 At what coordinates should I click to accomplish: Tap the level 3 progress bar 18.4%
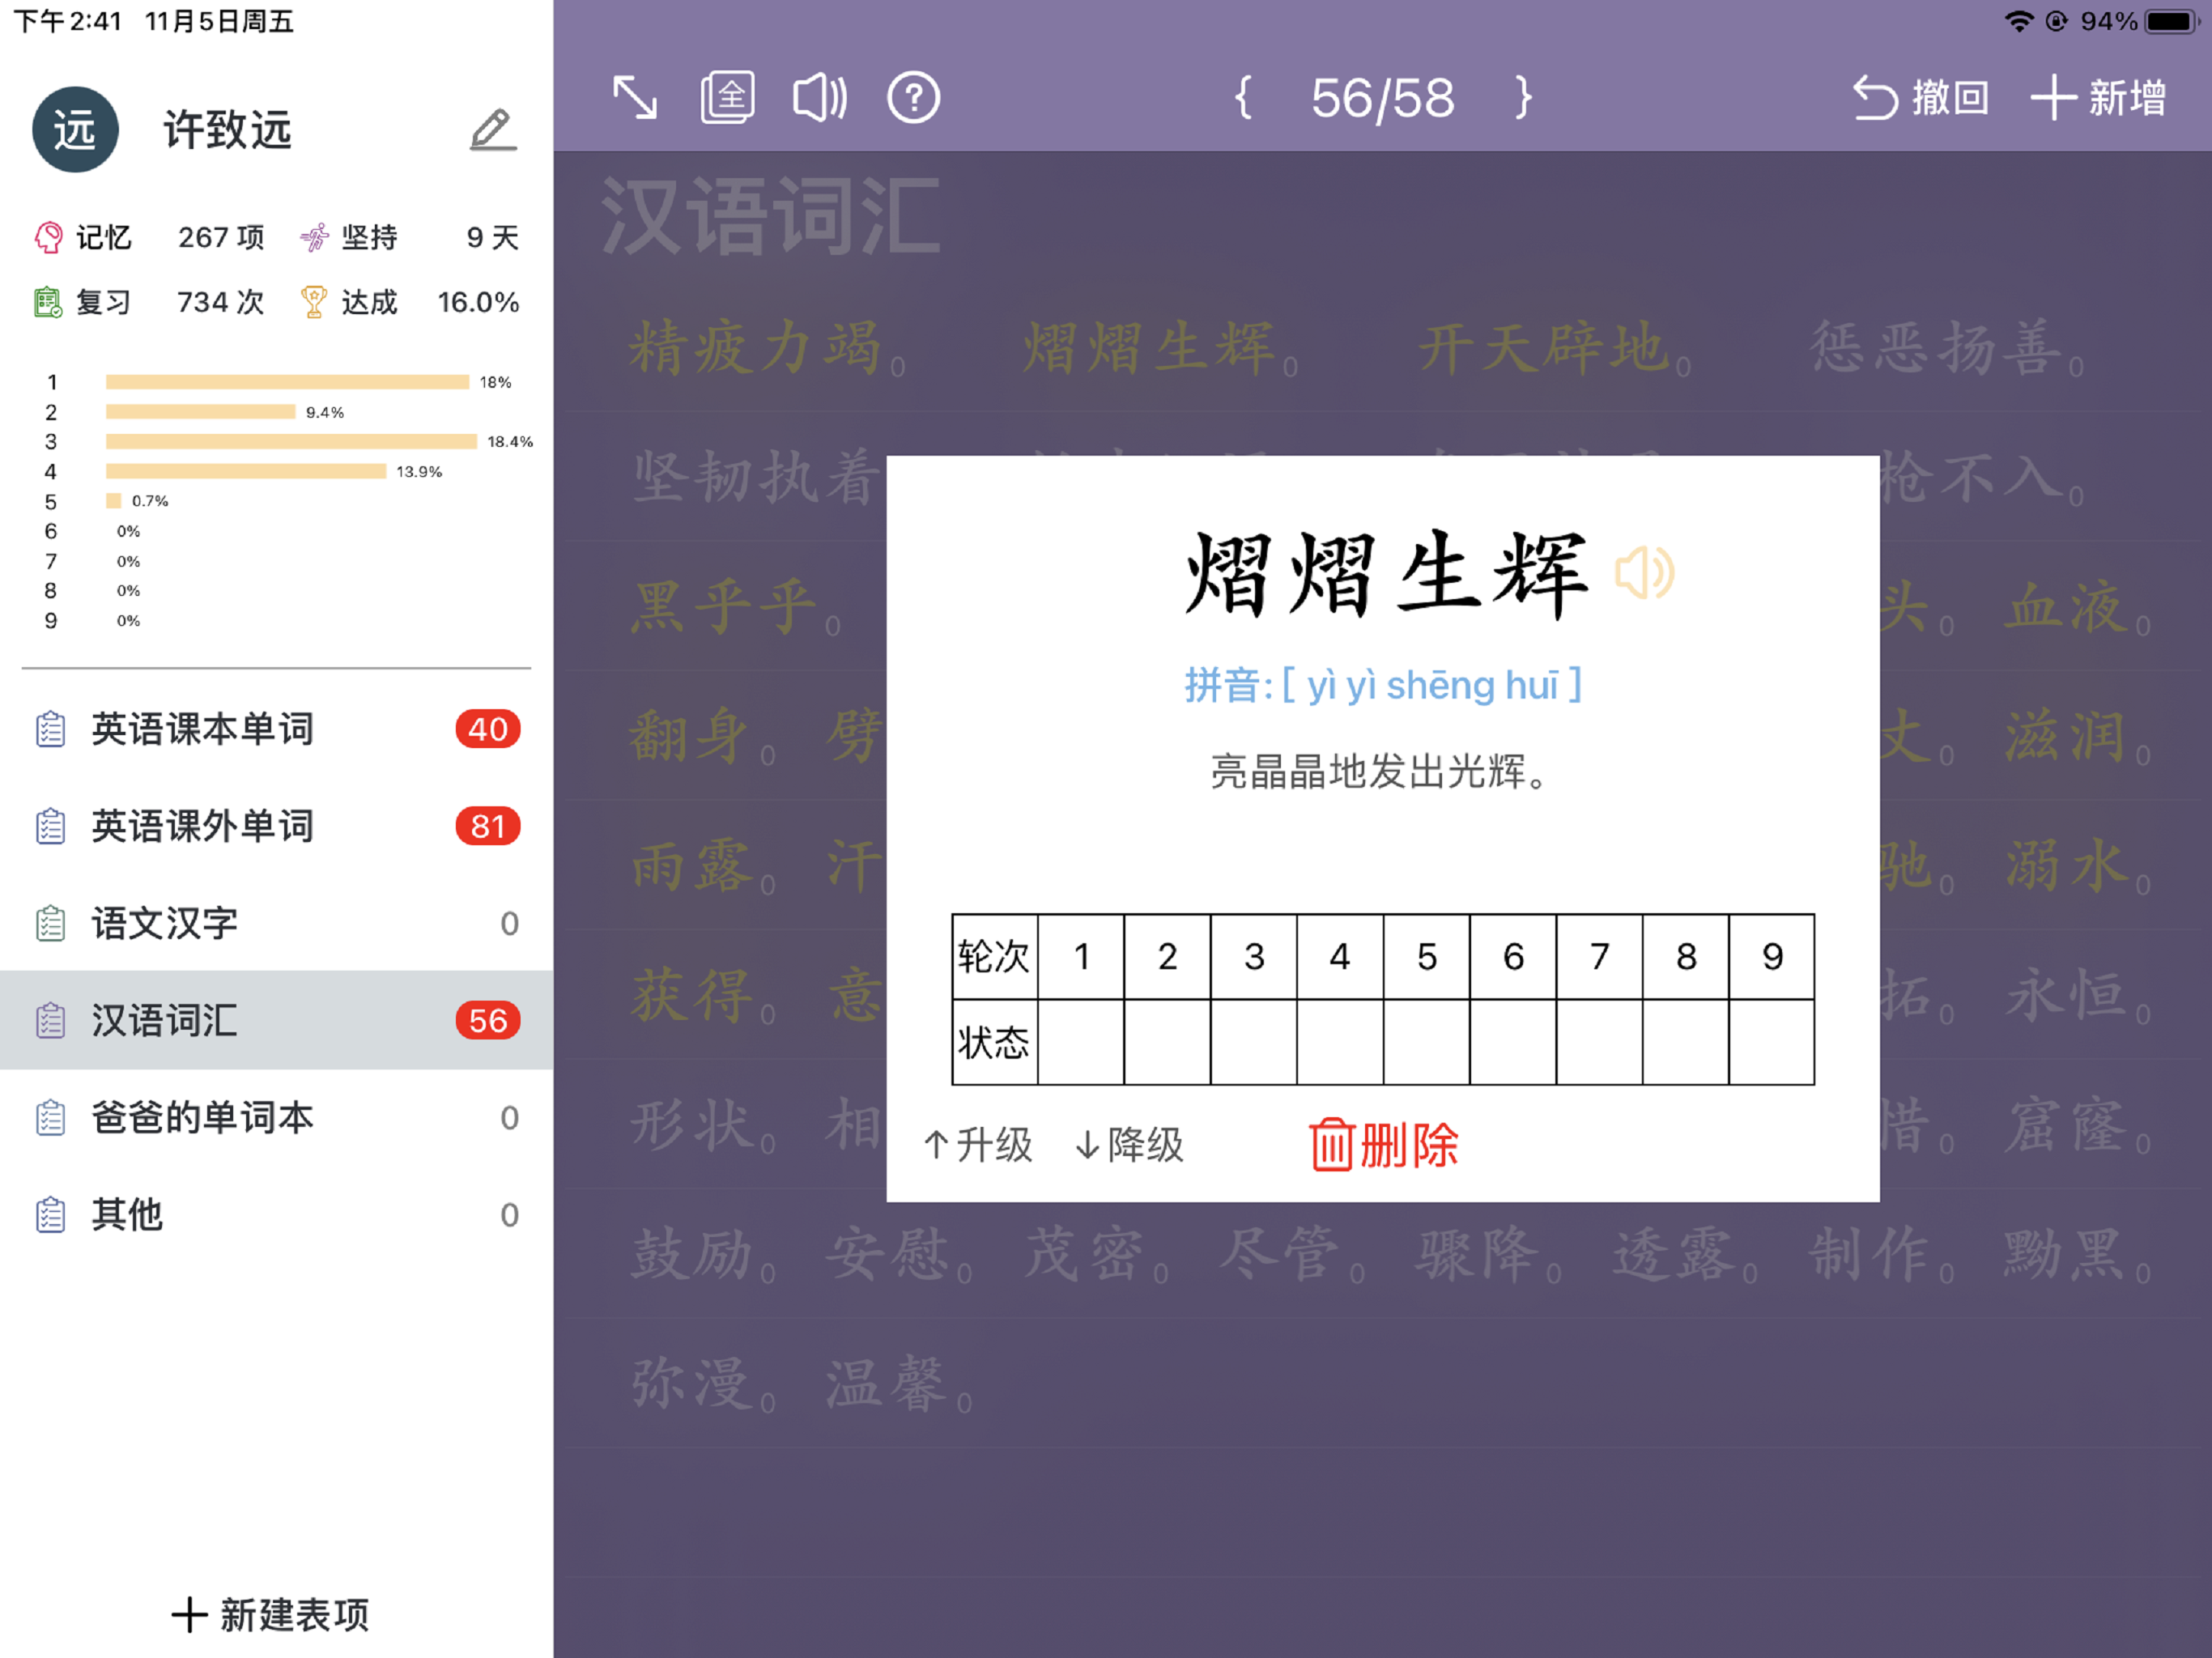[291, 441]
